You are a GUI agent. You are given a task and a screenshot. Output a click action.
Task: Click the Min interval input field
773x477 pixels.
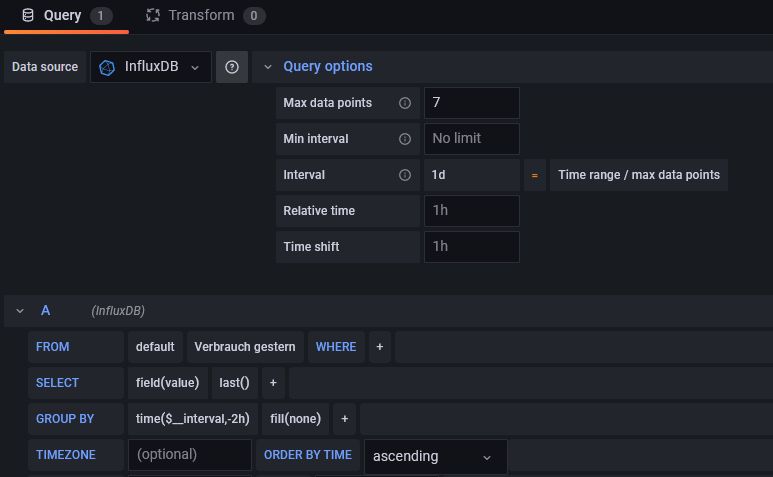pos(471,139)
